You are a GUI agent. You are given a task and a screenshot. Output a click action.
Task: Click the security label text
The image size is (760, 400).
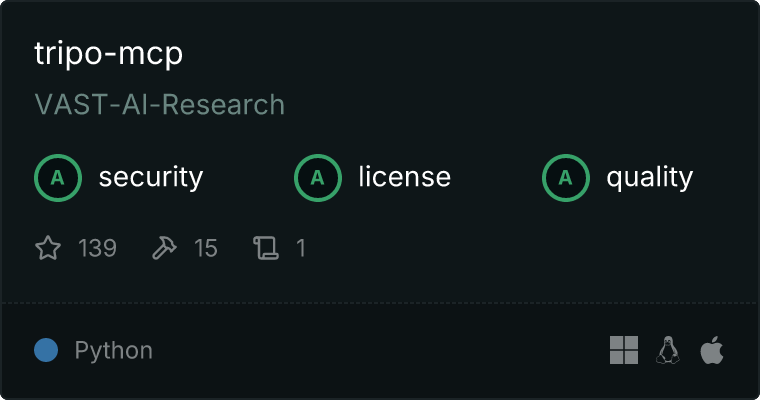tap(151, 177)
